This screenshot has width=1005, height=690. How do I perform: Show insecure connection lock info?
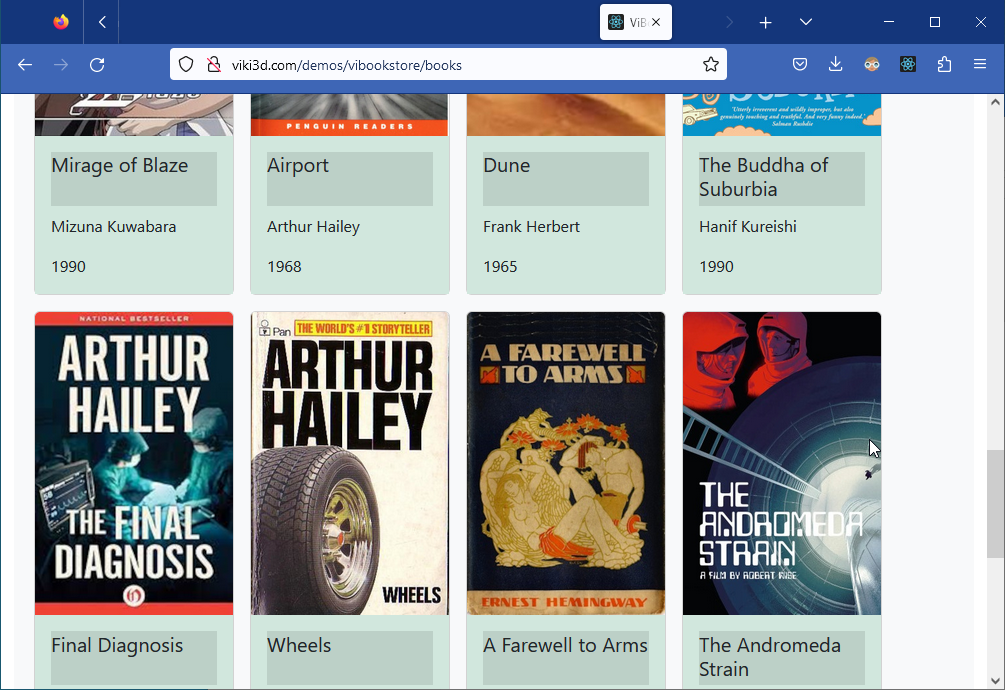(x=213, y=65)
